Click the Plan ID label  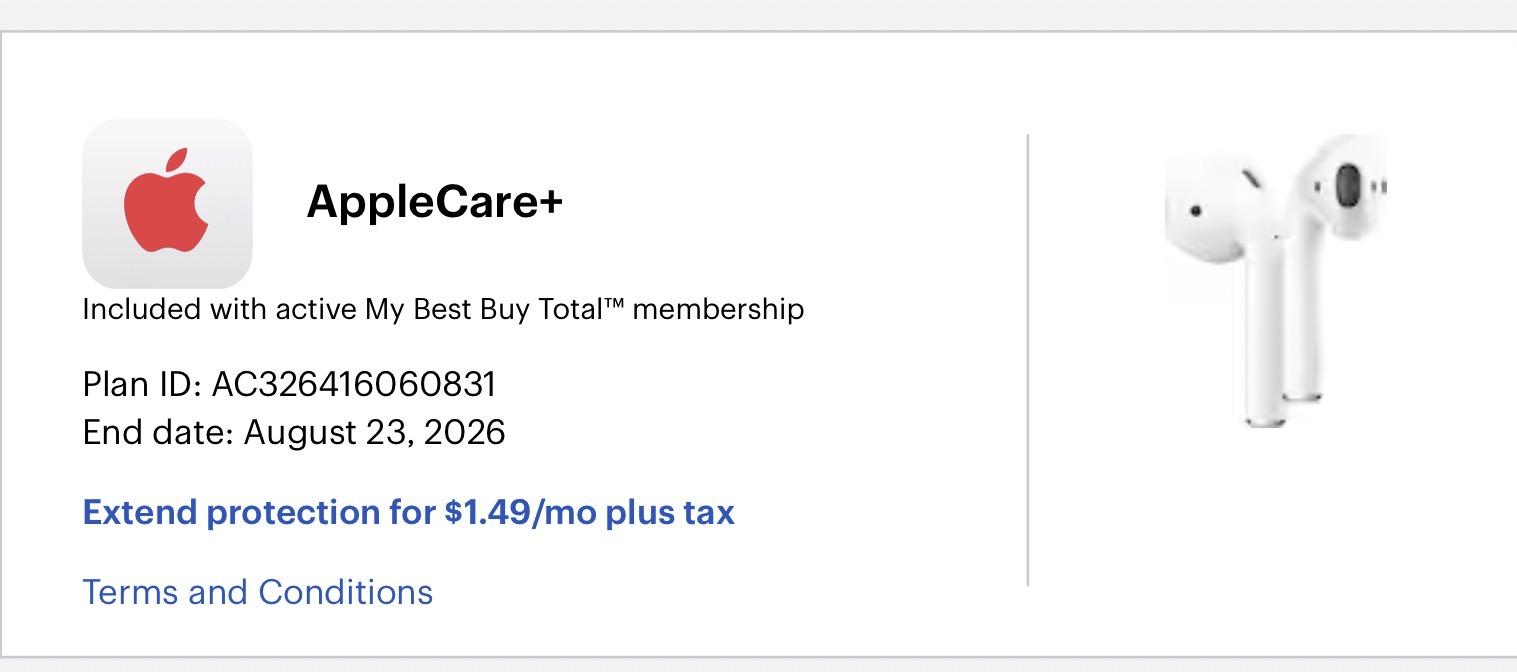143,384
